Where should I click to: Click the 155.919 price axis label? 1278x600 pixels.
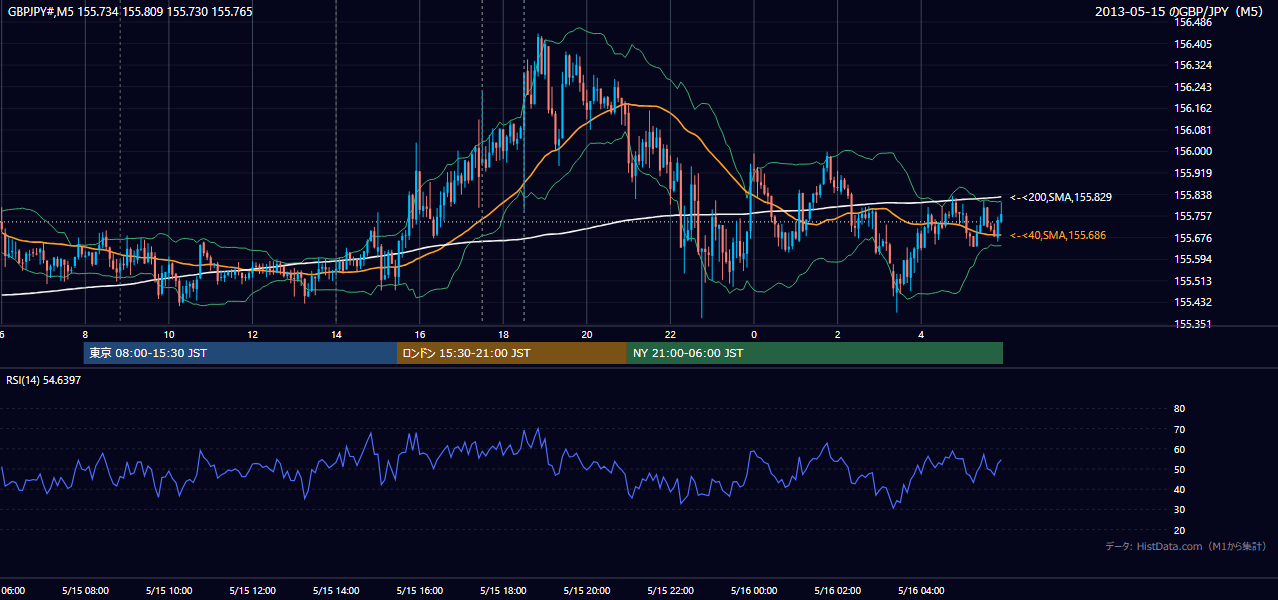pyautogui.click(x=1193, y=173)
